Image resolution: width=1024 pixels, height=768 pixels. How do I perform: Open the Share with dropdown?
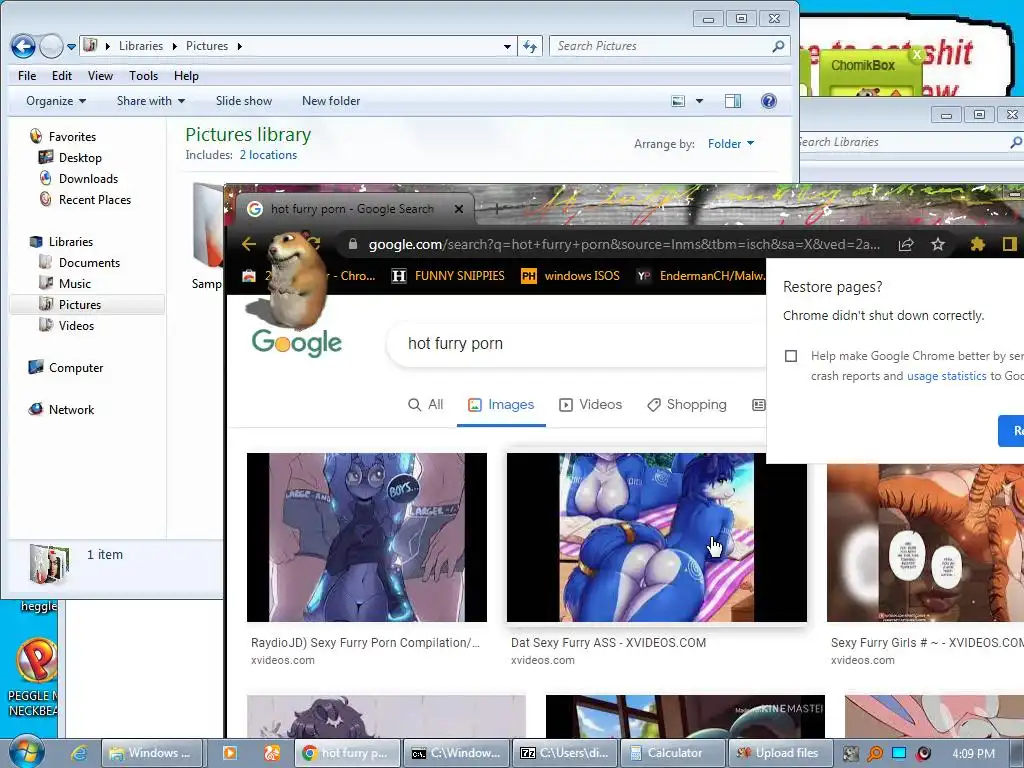(x=151, y=101)
